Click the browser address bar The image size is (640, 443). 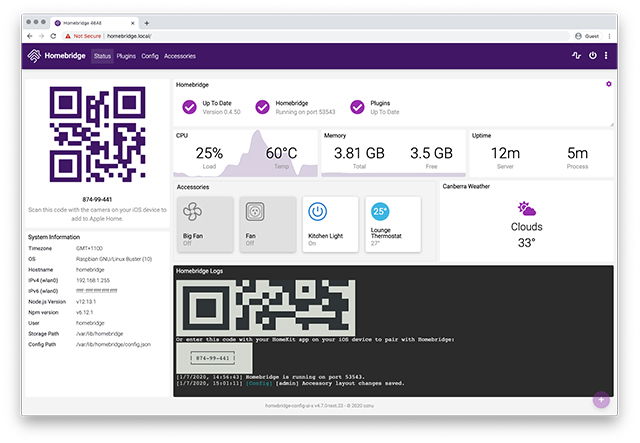tap(300, 35)
